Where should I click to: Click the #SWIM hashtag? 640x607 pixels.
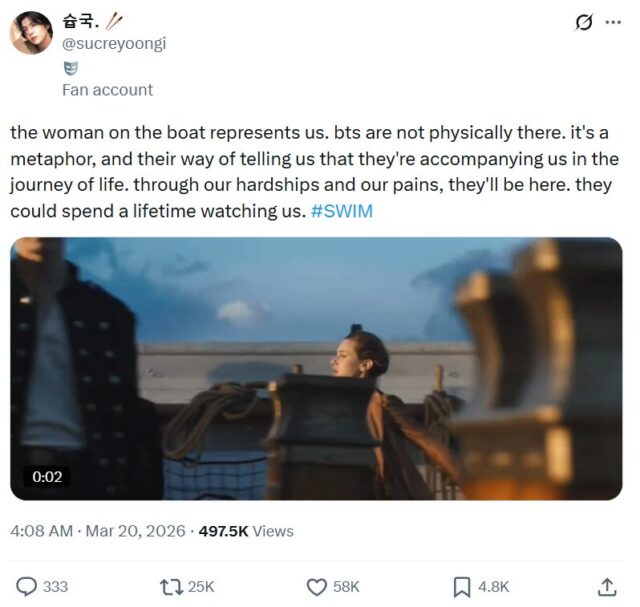[x=341, y=211]
